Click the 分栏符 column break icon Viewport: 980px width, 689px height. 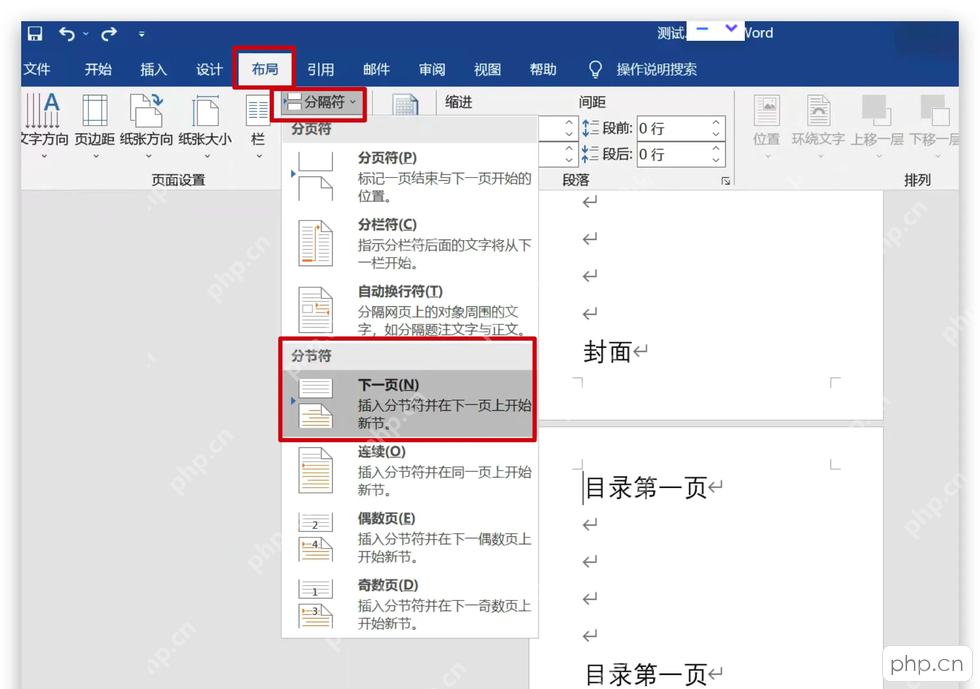[x=316, y=243]
